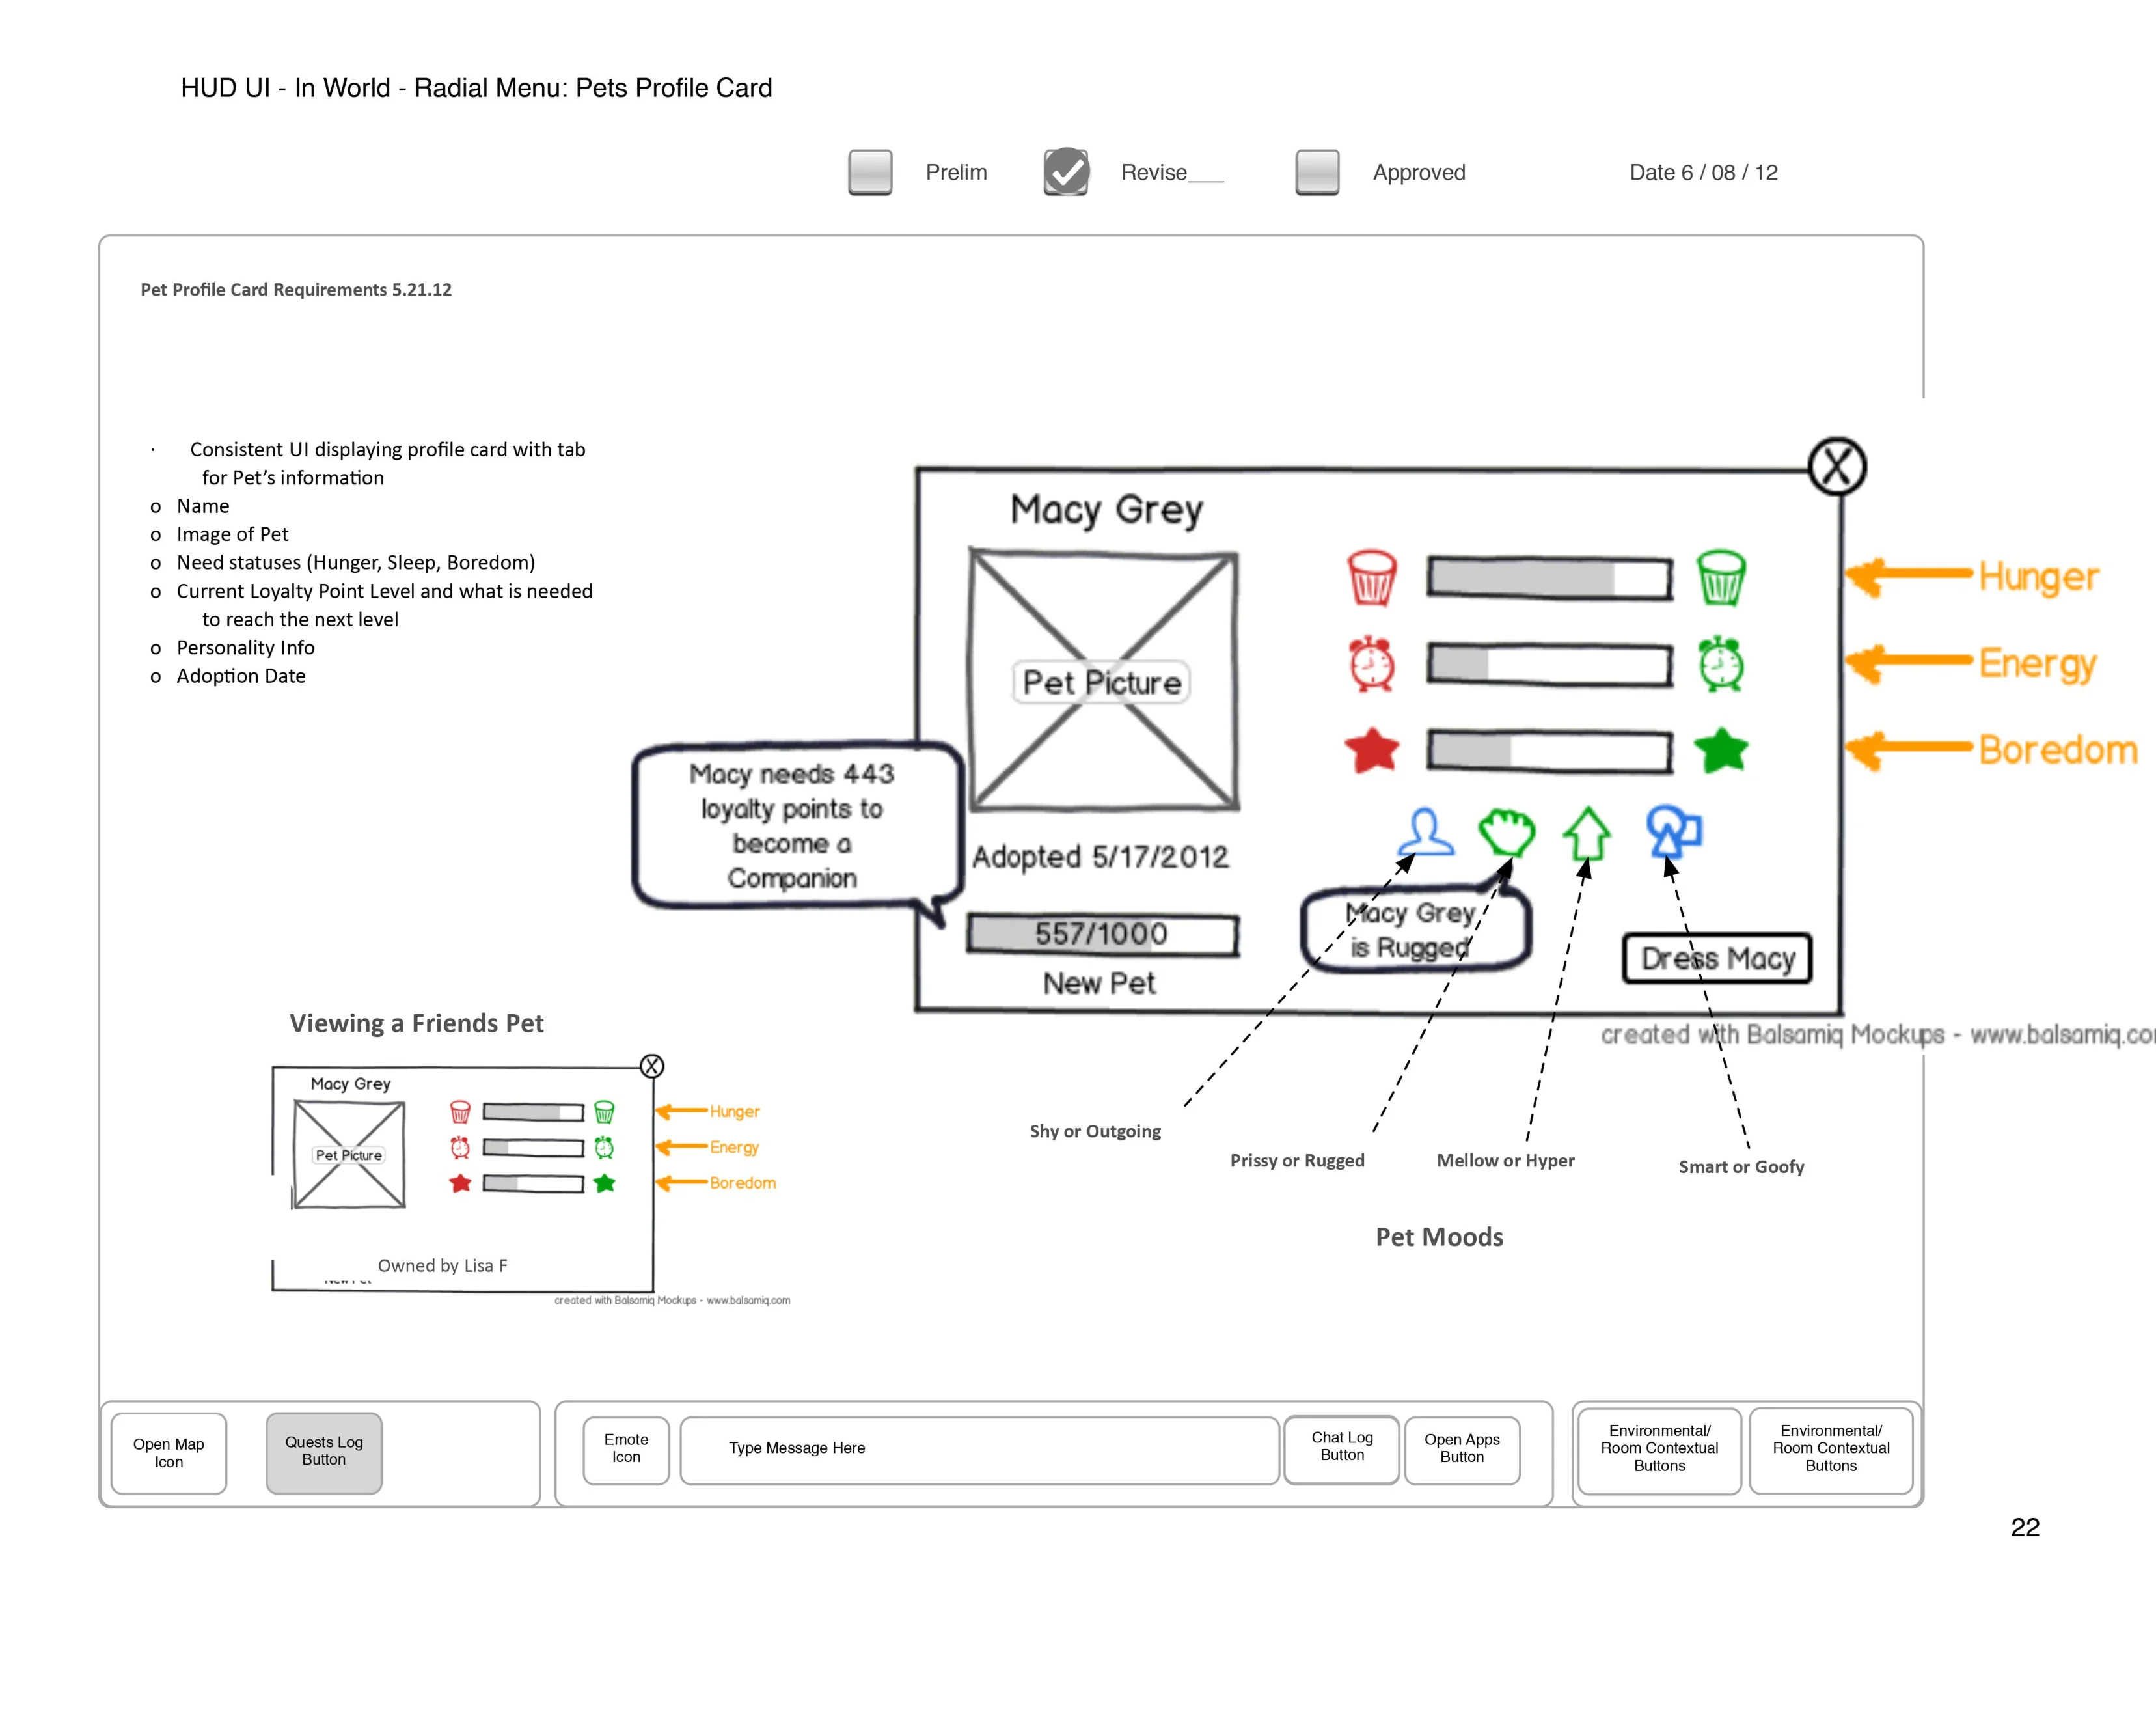
Task: Click the Type Message Here field
Action: [x=980, y=1450]
